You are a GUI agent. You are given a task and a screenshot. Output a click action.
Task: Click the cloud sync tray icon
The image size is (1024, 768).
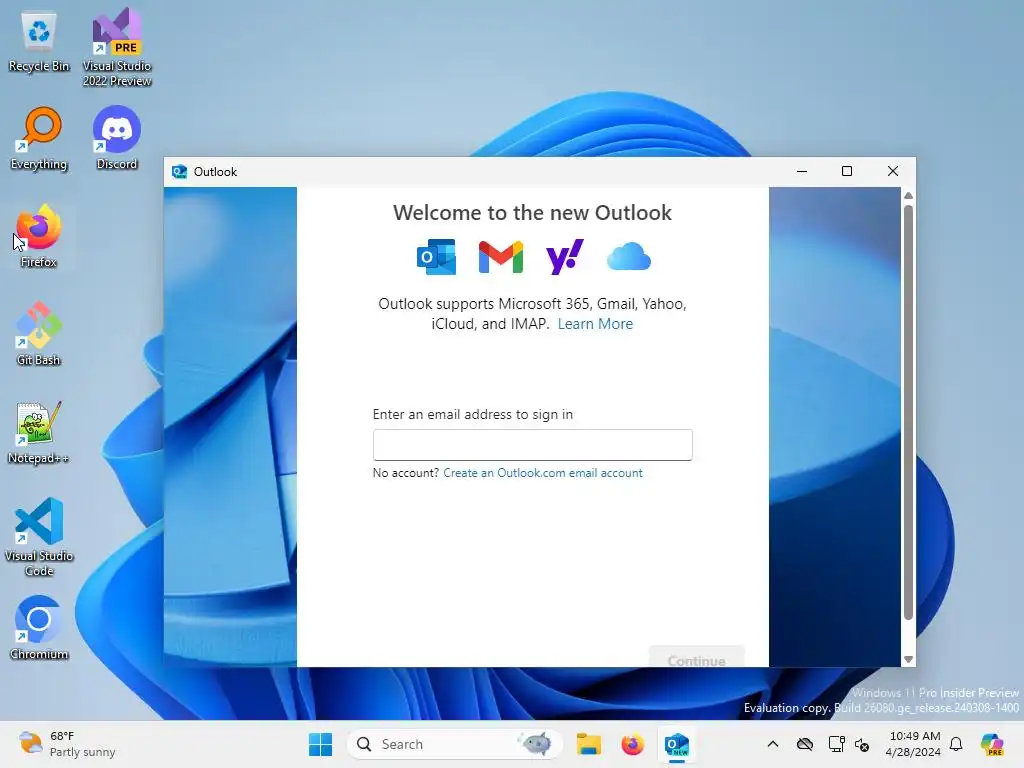(x=805, y=744)
